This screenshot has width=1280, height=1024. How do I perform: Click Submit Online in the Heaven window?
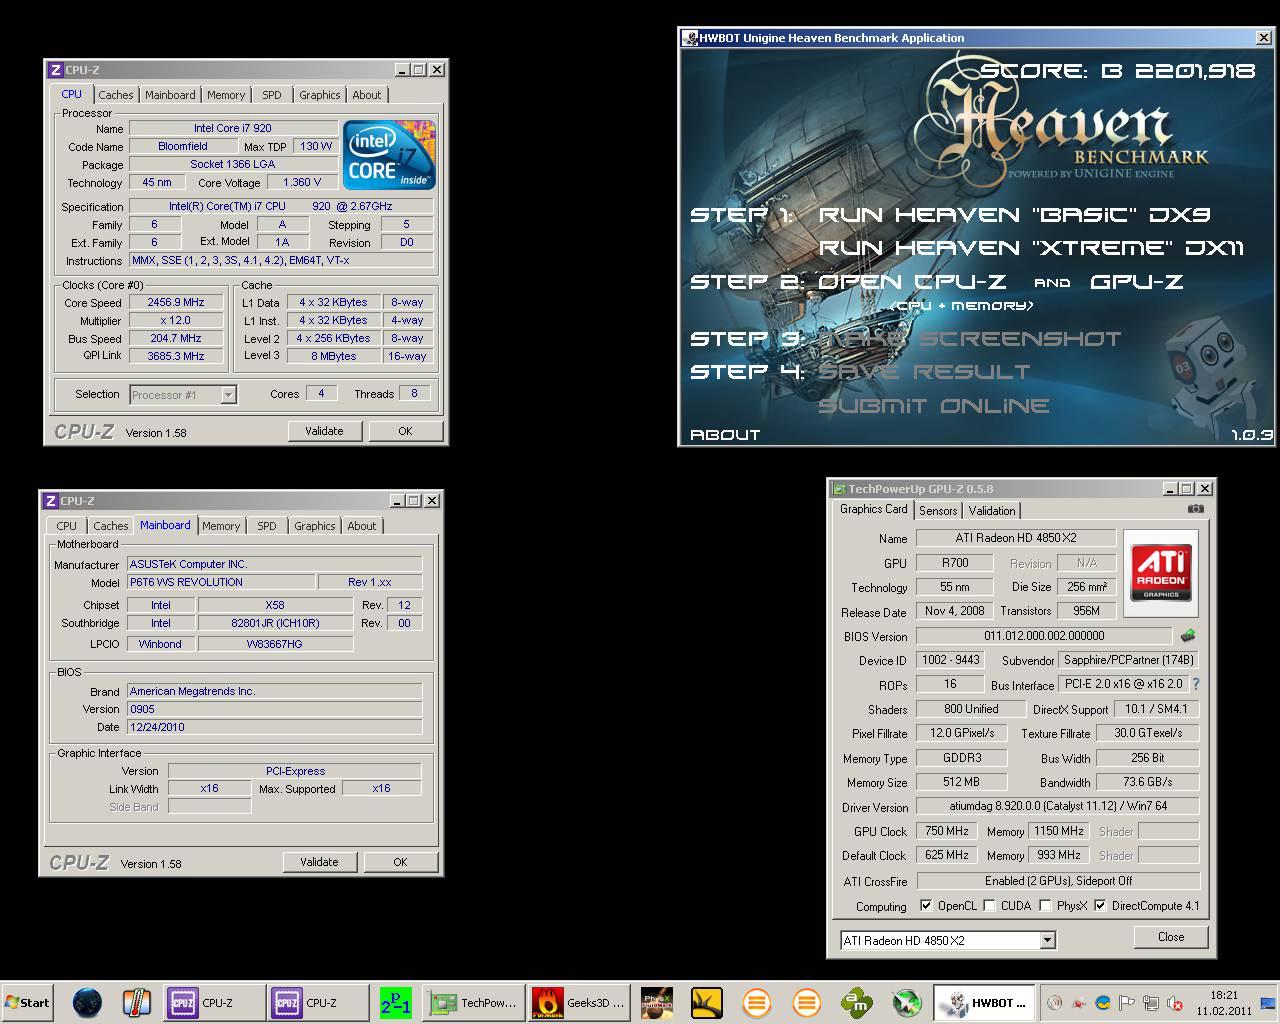pyautogui.click(x=934, y=405)
